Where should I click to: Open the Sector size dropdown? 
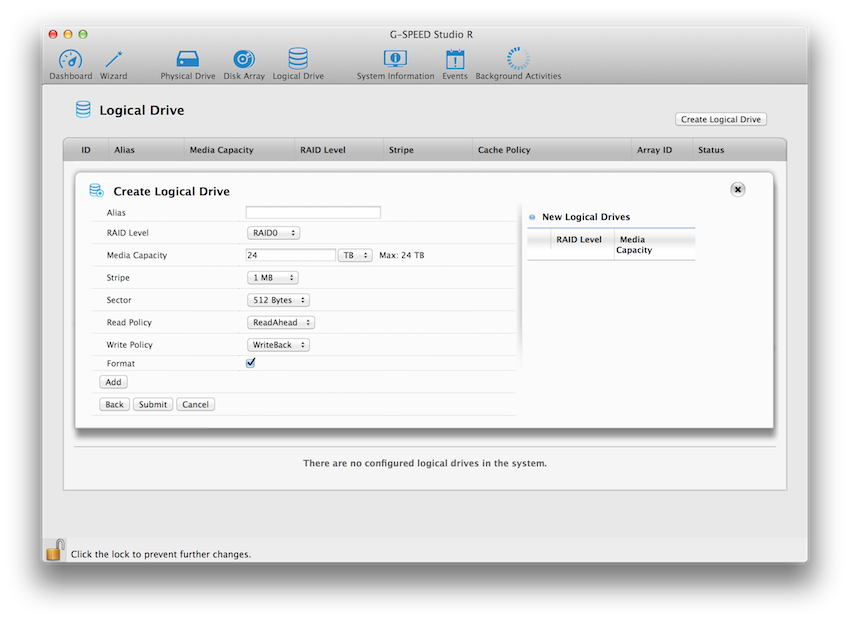click(279, 300)
